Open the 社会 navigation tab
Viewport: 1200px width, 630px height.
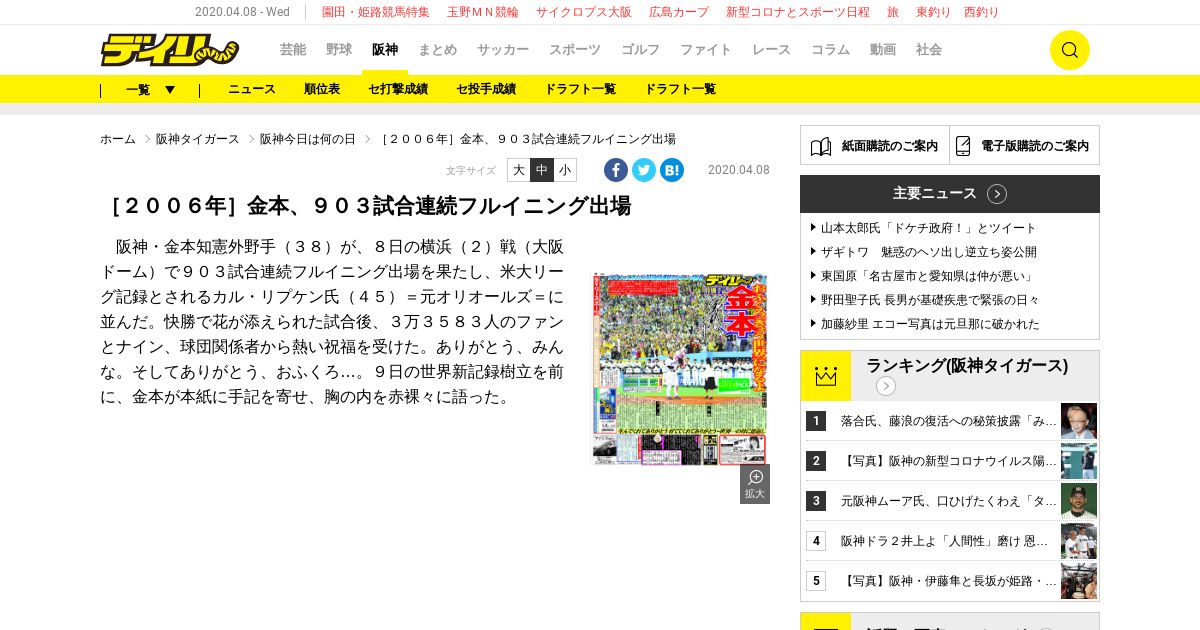click(929, 50)
